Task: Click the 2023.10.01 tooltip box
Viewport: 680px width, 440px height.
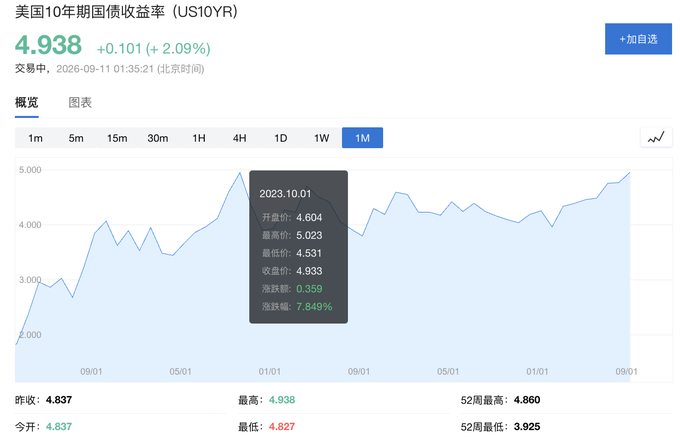Action: [298, 247]
